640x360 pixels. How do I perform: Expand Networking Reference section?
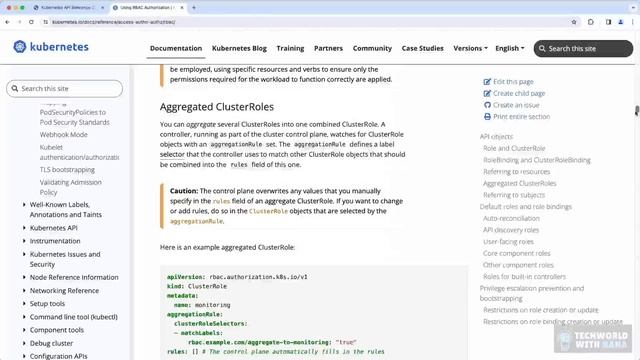(24, 291)
